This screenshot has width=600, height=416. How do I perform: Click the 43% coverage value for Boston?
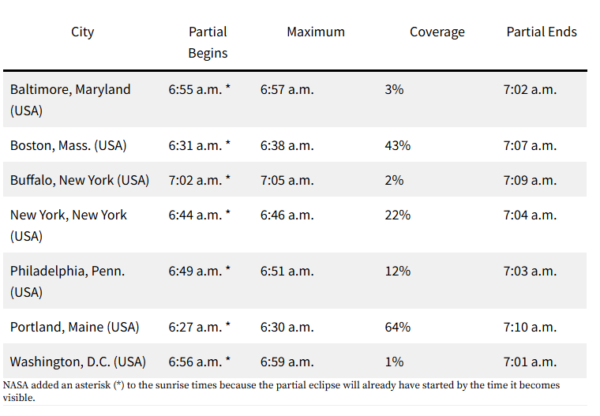(x=398, y=145)
